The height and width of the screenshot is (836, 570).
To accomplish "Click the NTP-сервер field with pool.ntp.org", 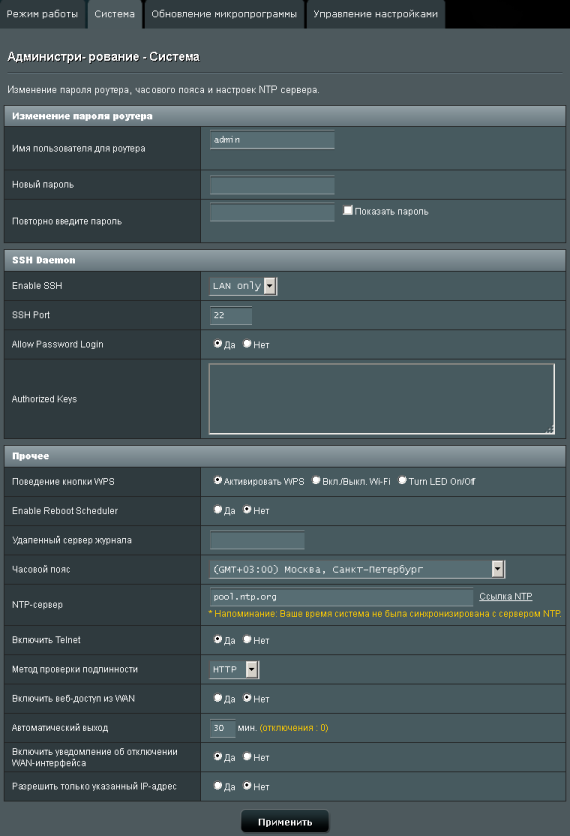I will point(341,597).
